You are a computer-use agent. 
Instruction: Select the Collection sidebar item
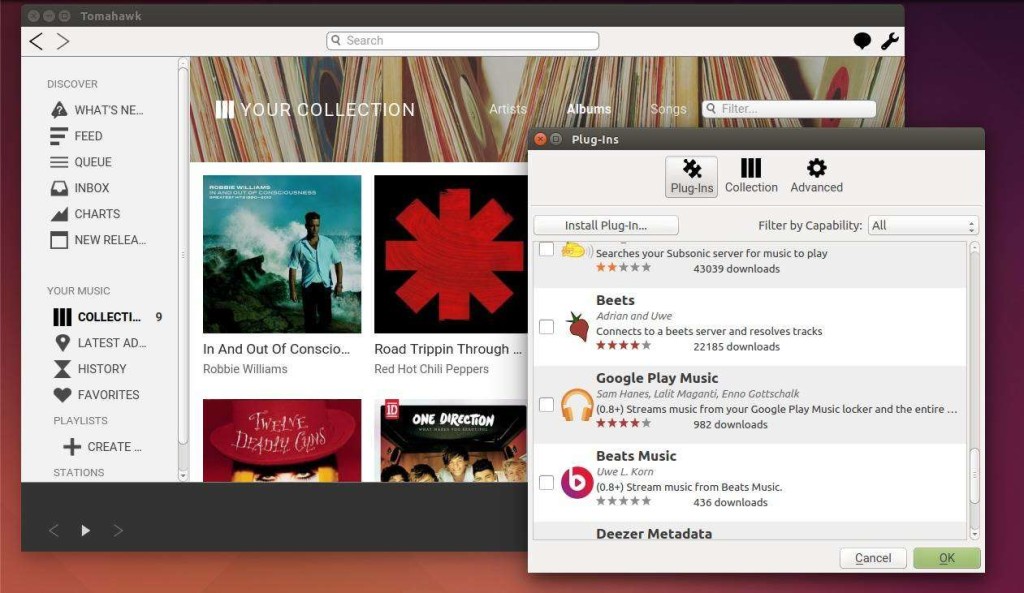tap(97, 317)
